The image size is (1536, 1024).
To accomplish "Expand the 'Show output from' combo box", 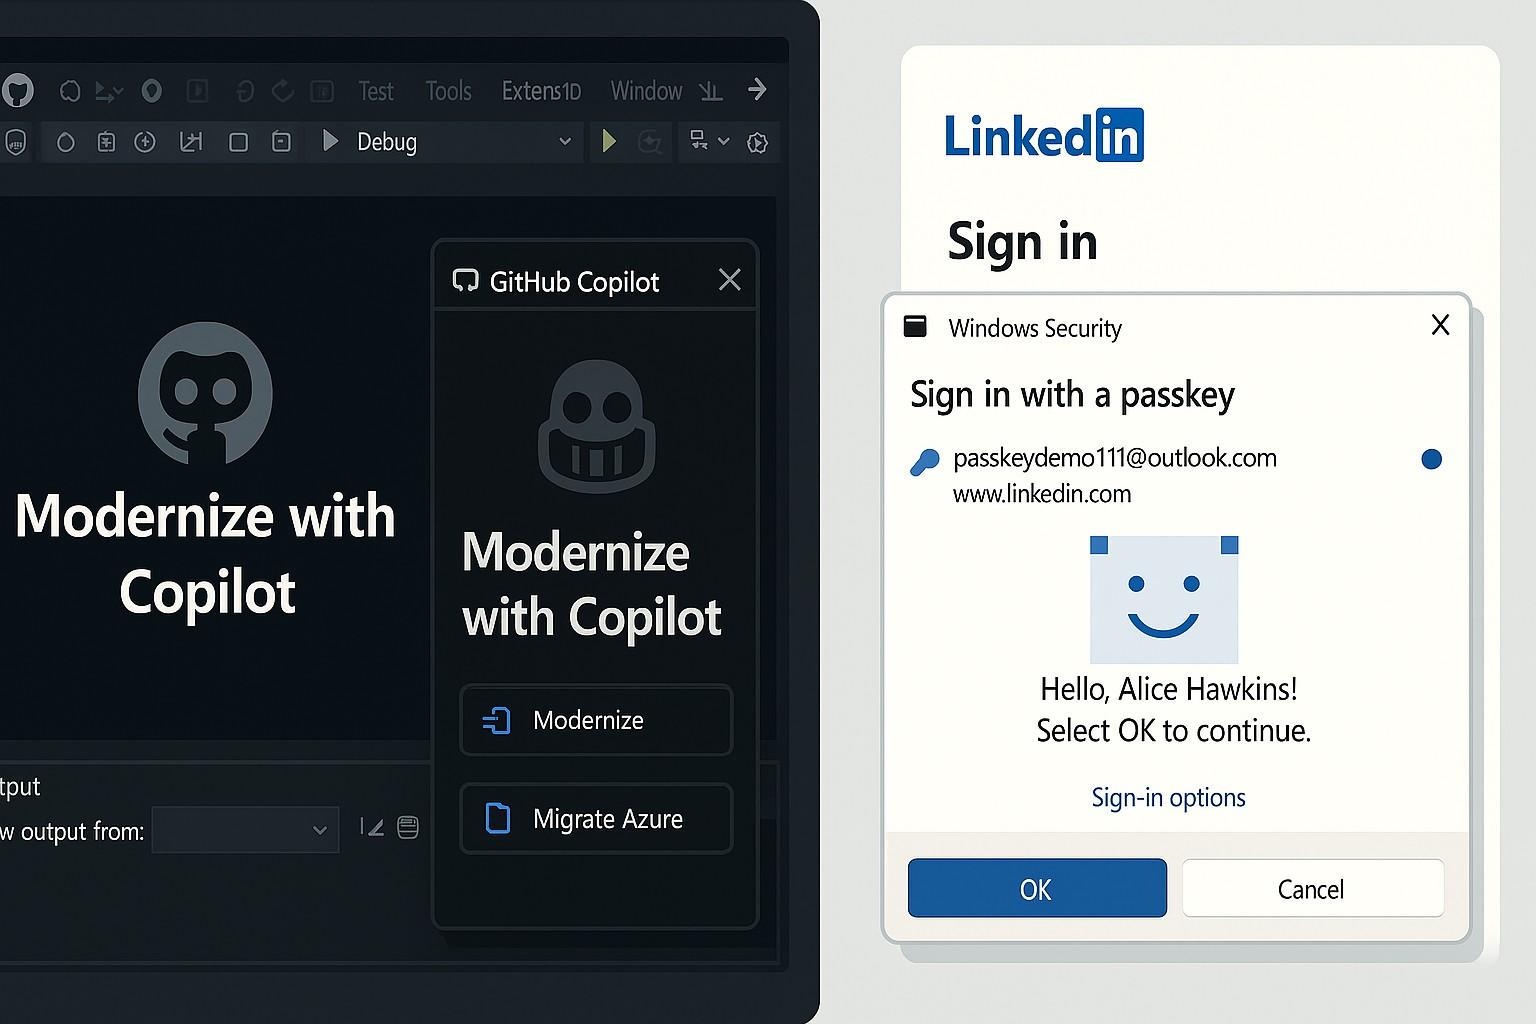I will [319, 830].
